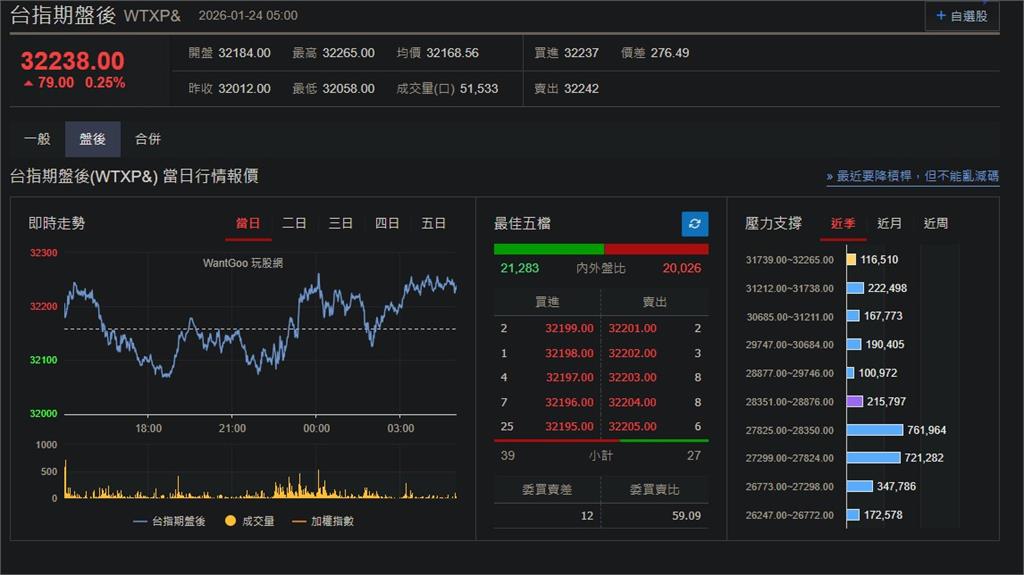1024x575 pixels.
Task: Click the yellow 成交量 legend dot
Action: tap(230, 521)
